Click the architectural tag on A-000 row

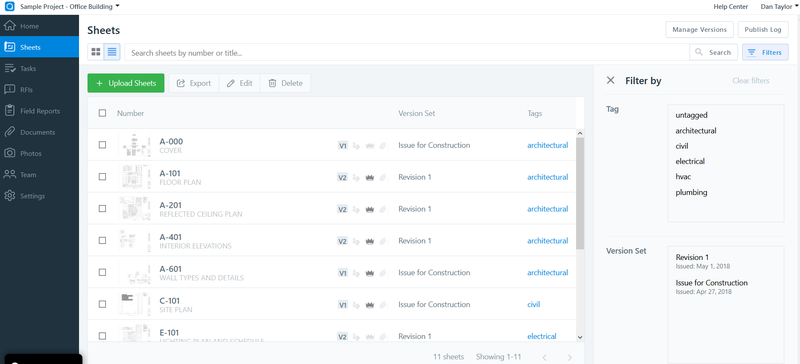[x=547, y=145]
